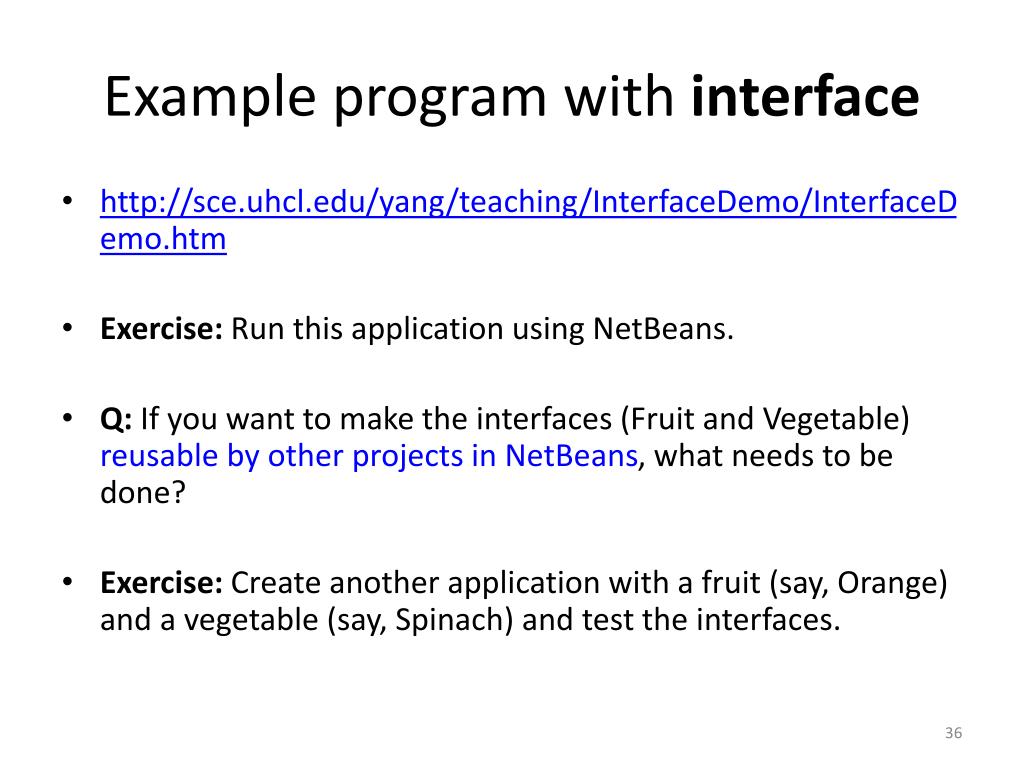The width and height of the screenshot is (1024, 768).
Task: Click the bold 'Q:' label
Action: point(116,418)
